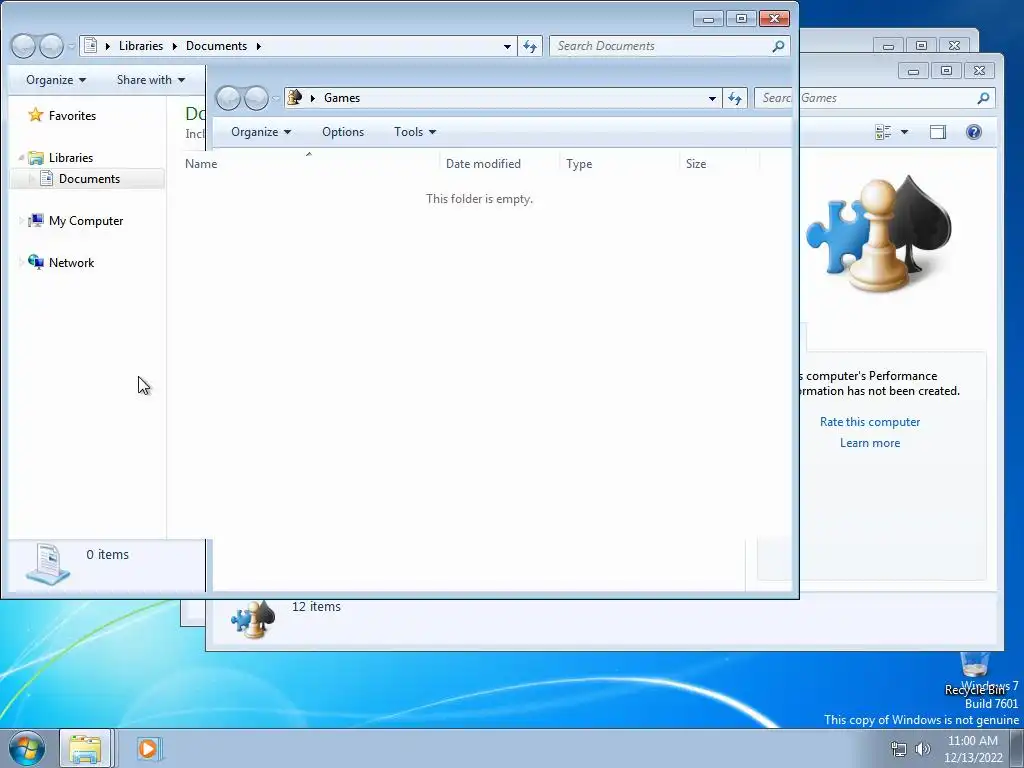Click Documents breadcrumb in address bar

tap(216, 46)
